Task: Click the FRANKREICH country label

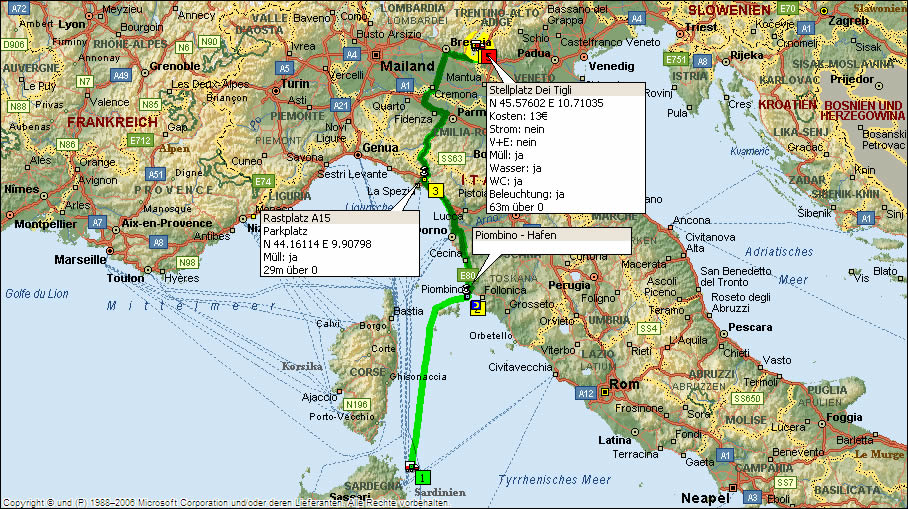Action: pyautogui.click(x=112, y=122)
